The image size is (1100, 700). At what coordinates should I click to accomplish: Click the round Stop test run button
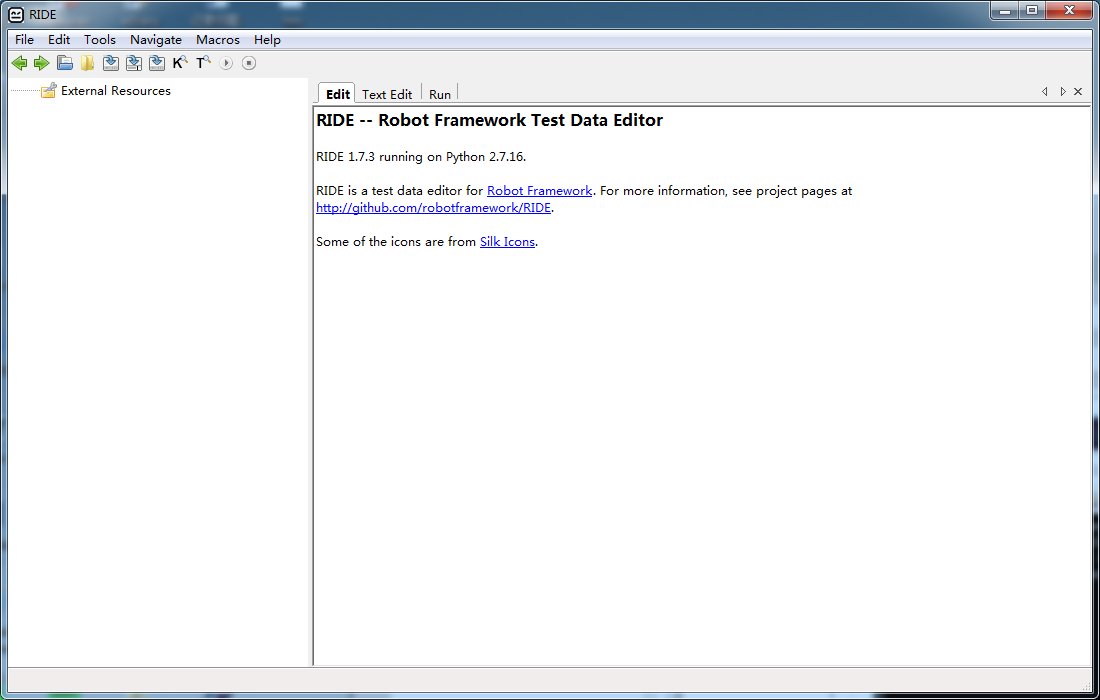click(249, 63)
